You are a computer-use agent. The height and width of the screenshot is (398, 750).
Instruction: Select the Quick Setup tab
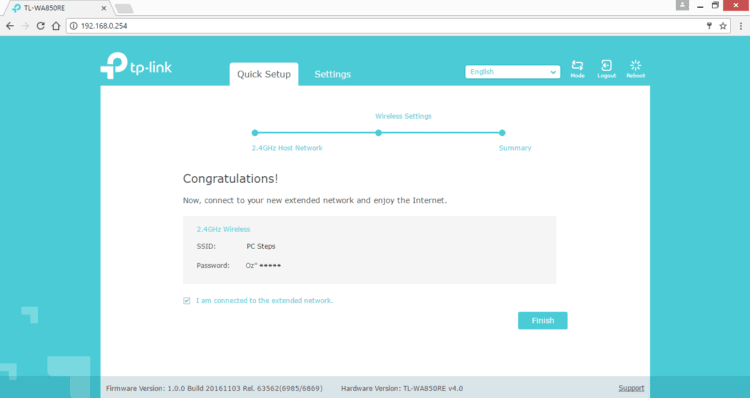(x=264, y=74)
